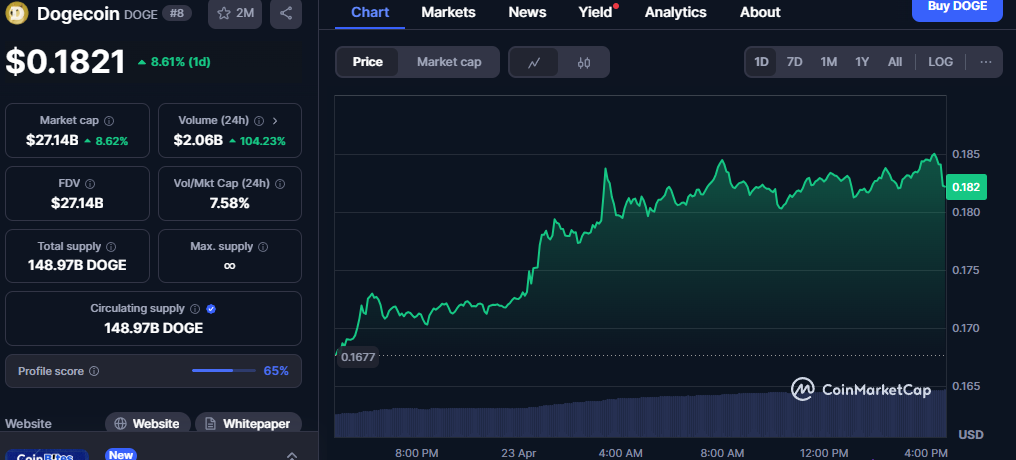Collapse the bottom banner with chevron

click(292, 455)
